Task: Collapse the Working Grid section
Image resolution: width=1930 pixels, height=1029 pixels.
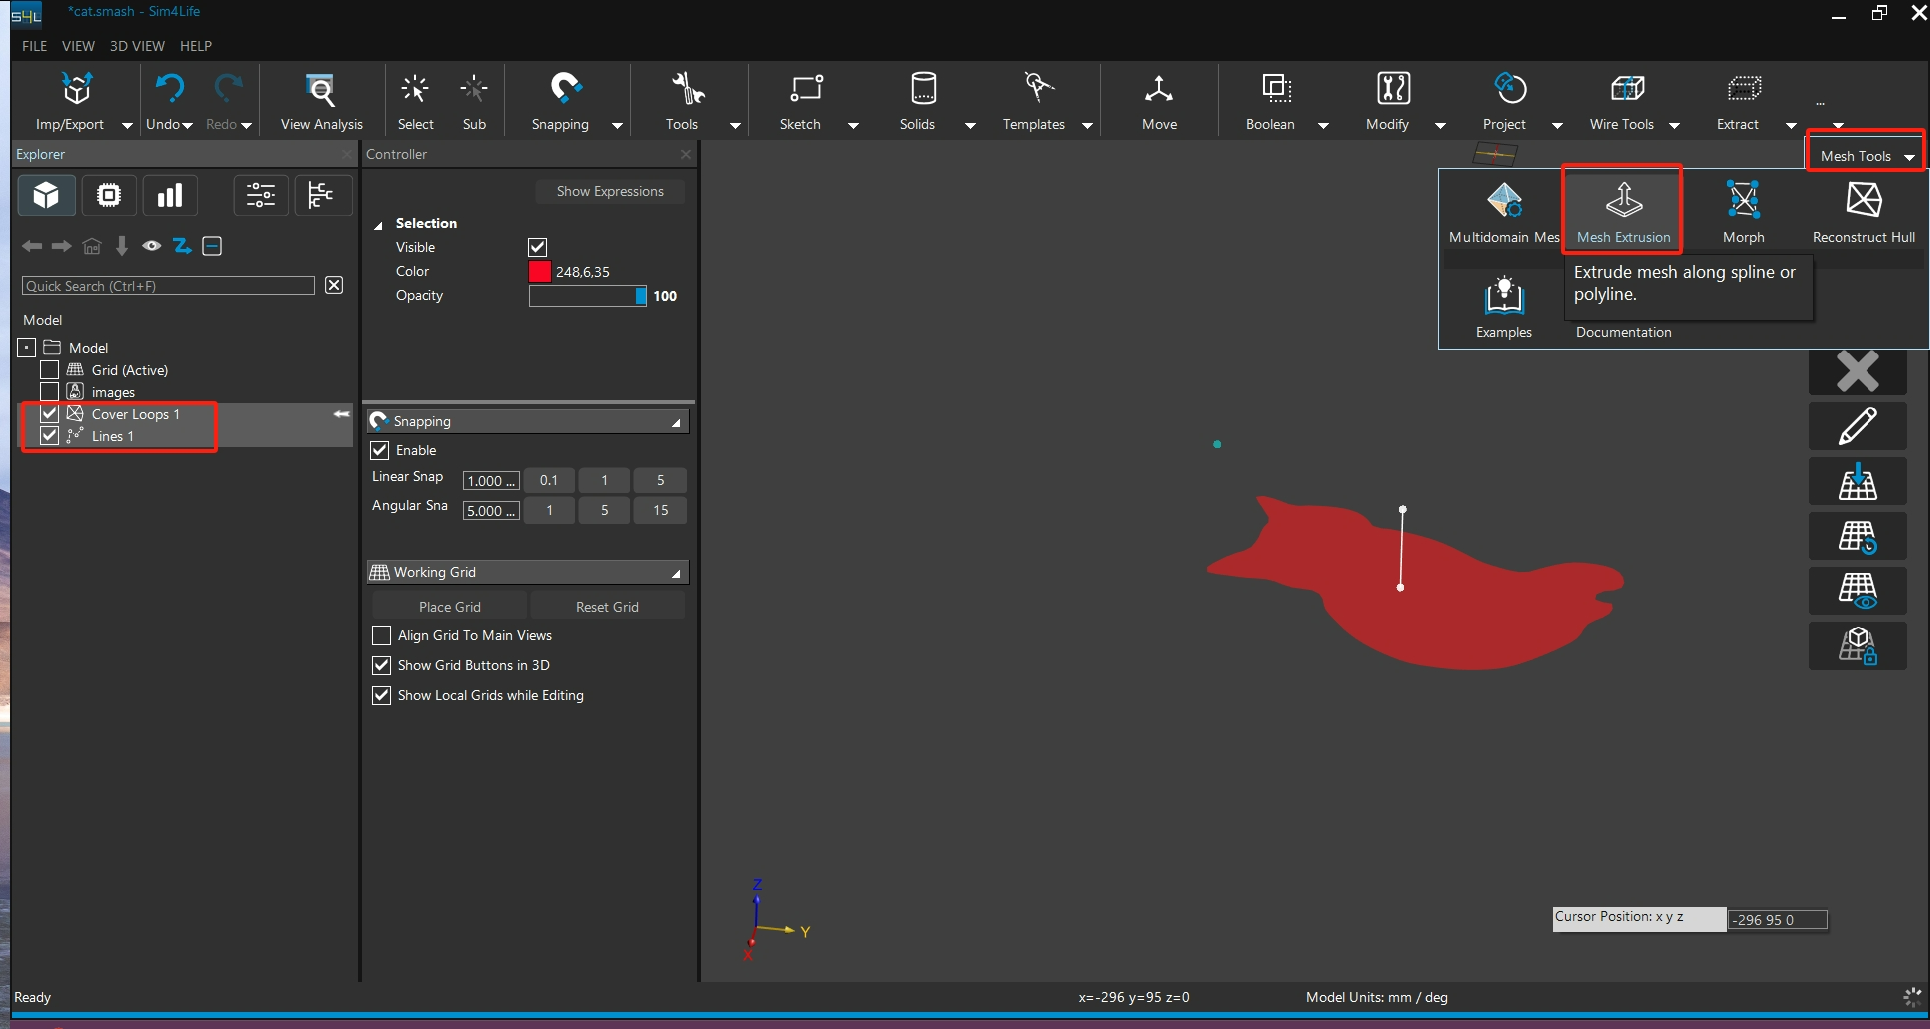Action: coord(676,573)
